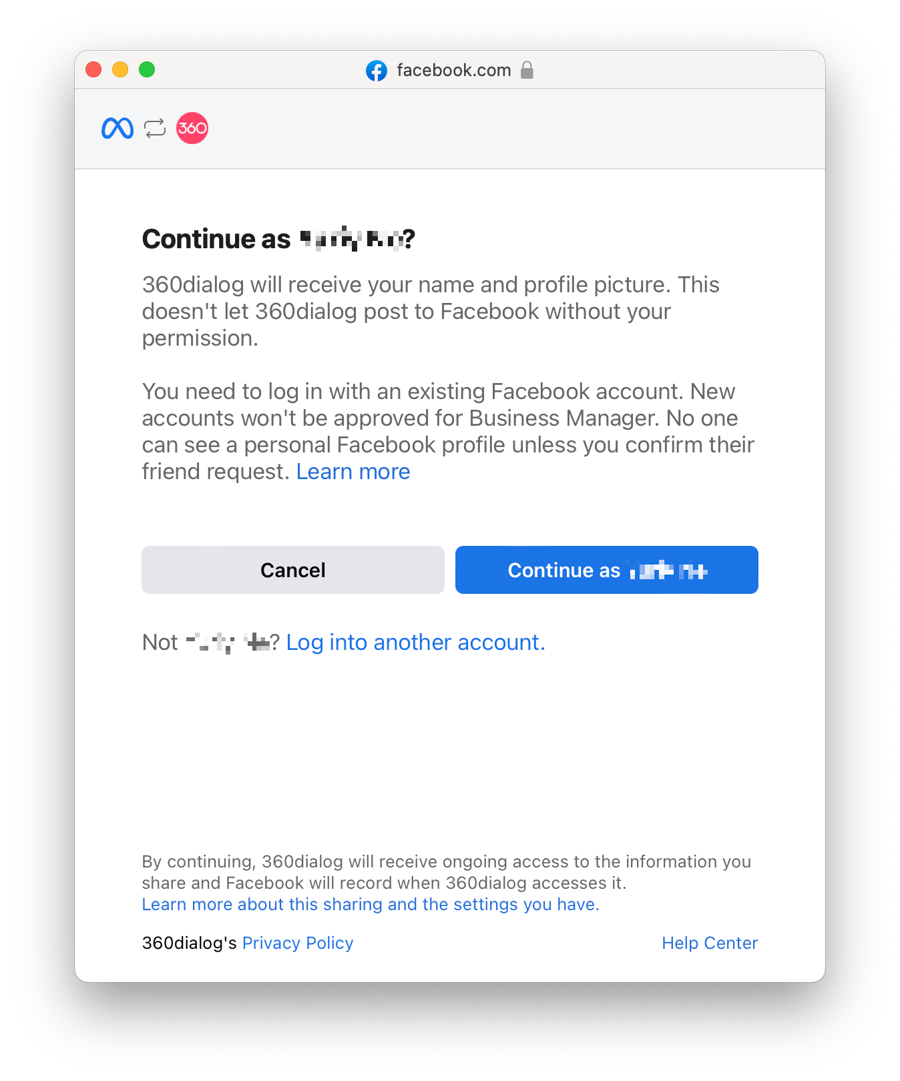900x1081 pixels.
Task: Open 360dialog's Privacy Policy
Action: pyautogui.click(x=298, y=943)
